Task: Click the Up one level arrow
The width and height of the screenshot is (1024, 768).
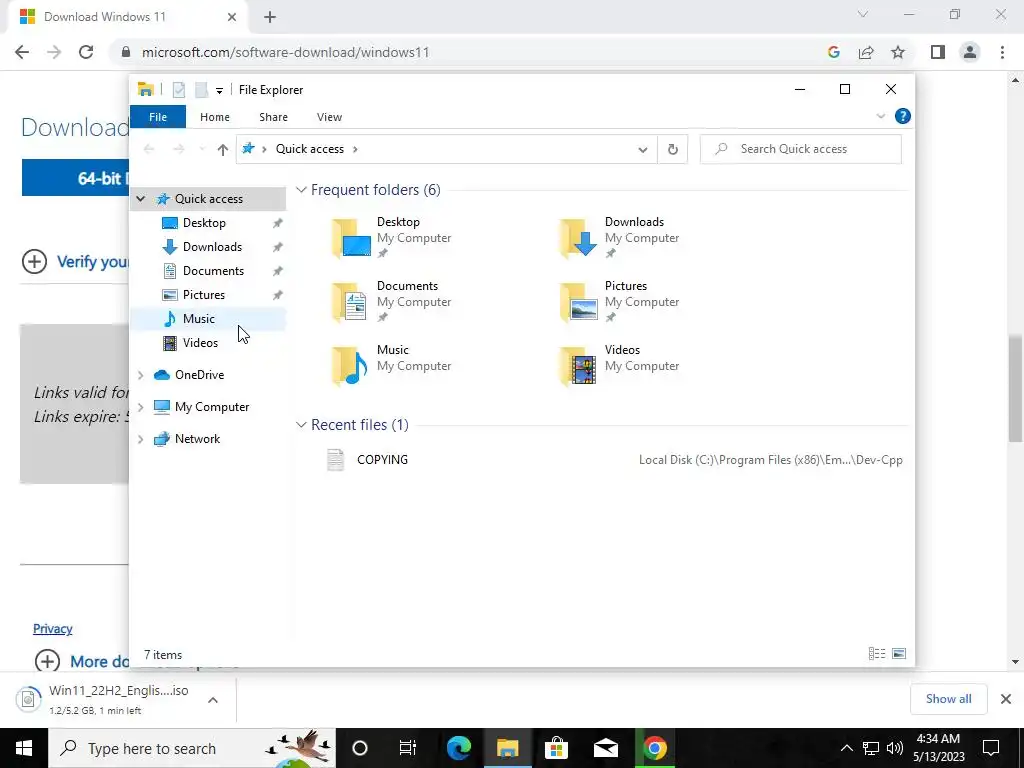Action: [223, 150]
